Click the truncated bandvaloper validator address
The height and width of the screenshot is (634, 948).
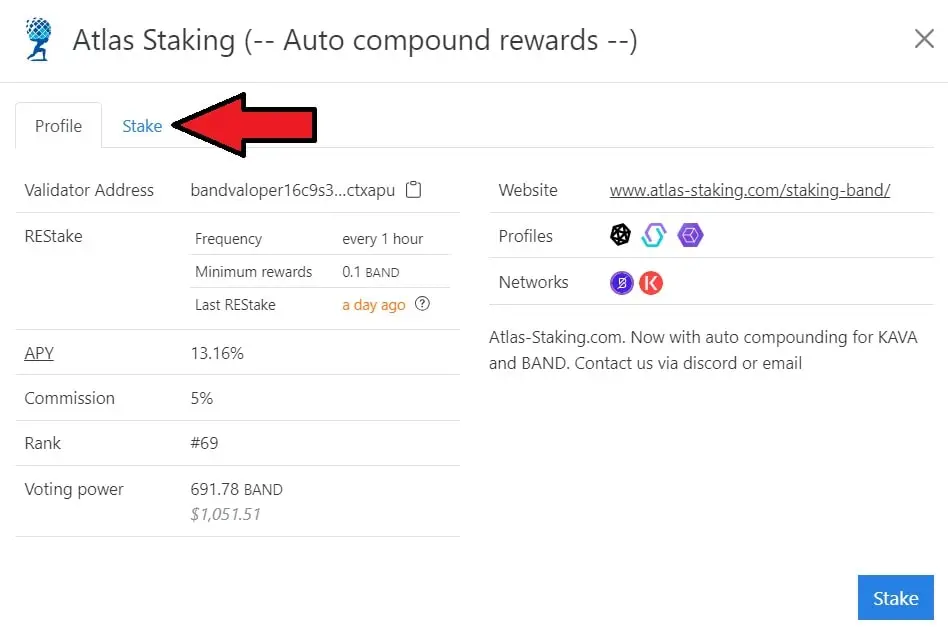coord(293,190)
